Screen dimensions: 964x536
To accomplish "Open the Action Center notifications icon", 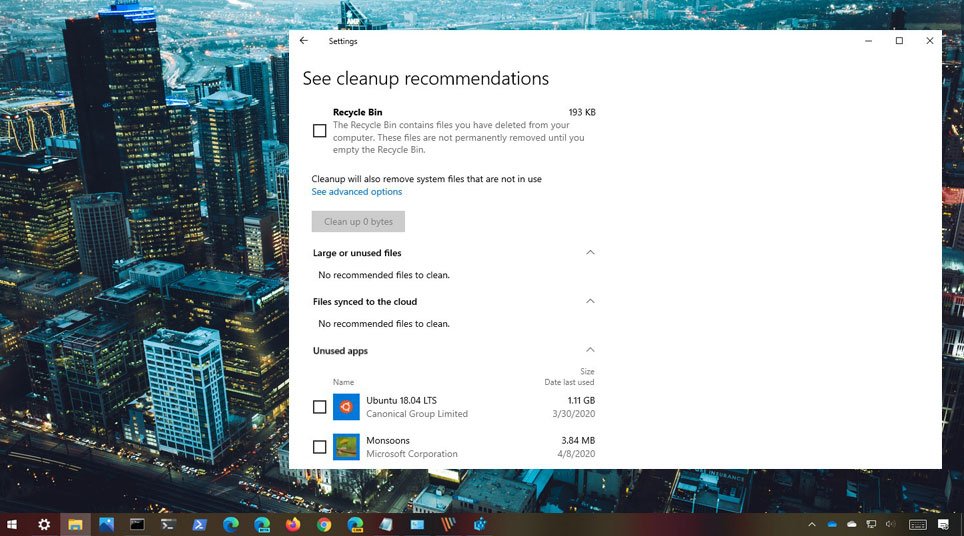I will [943, 524].
